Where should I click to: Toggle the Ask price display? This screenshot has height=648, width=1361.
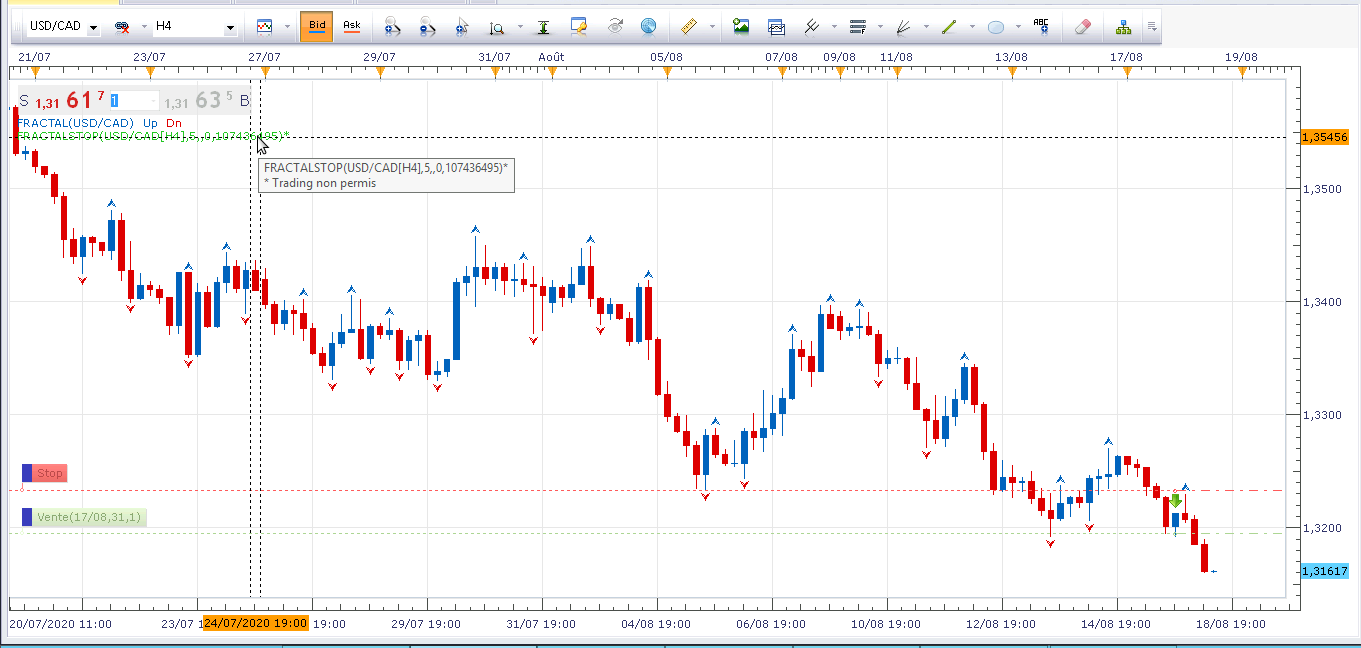coord(351,25)
